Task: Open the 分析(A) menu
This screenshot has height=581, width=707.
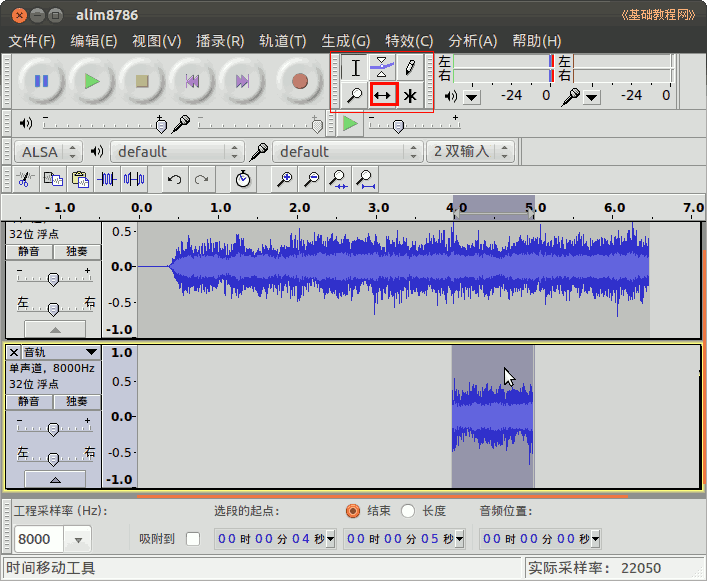Action: pos(473,41)
